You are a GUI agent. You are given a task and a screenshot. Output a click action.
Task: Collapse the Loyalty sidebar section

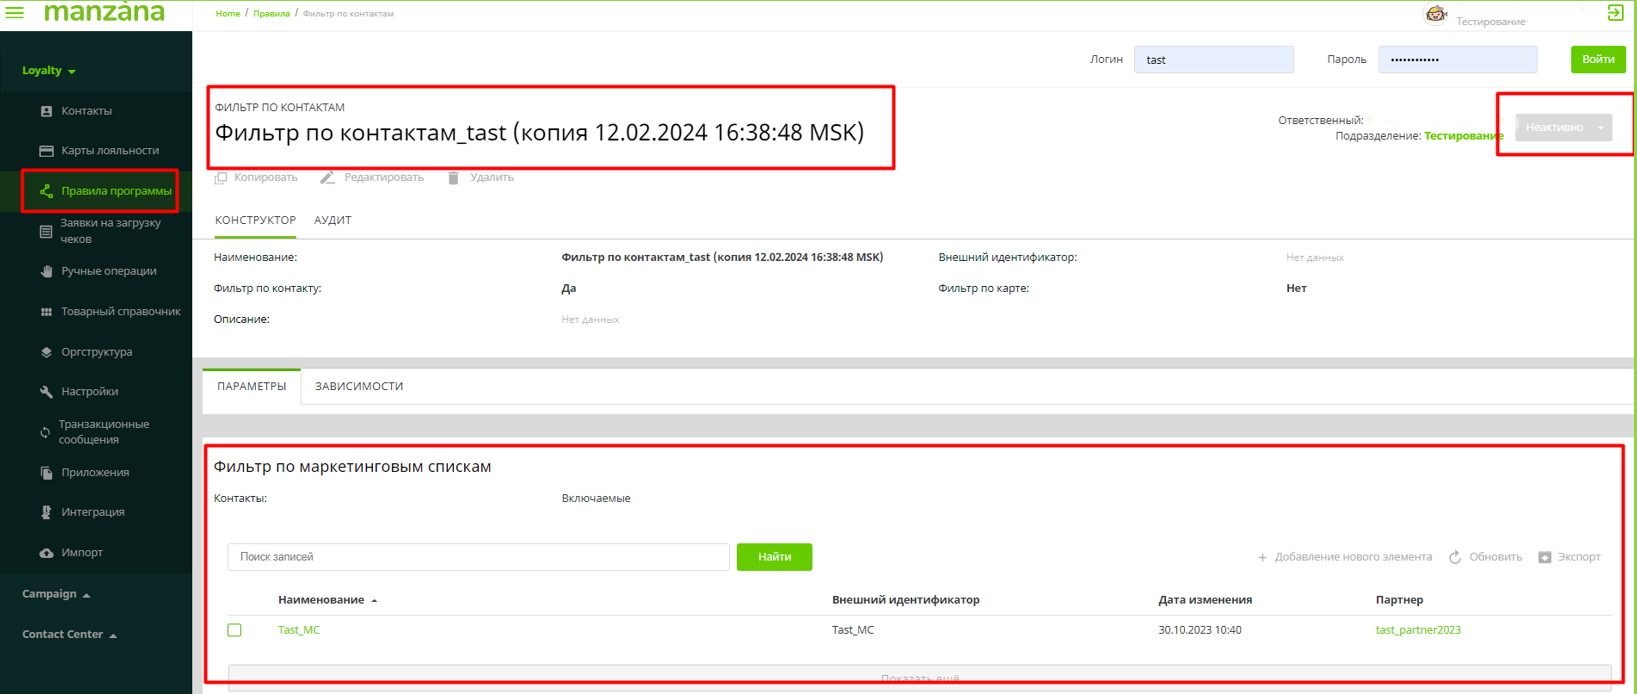click(49, 71)
